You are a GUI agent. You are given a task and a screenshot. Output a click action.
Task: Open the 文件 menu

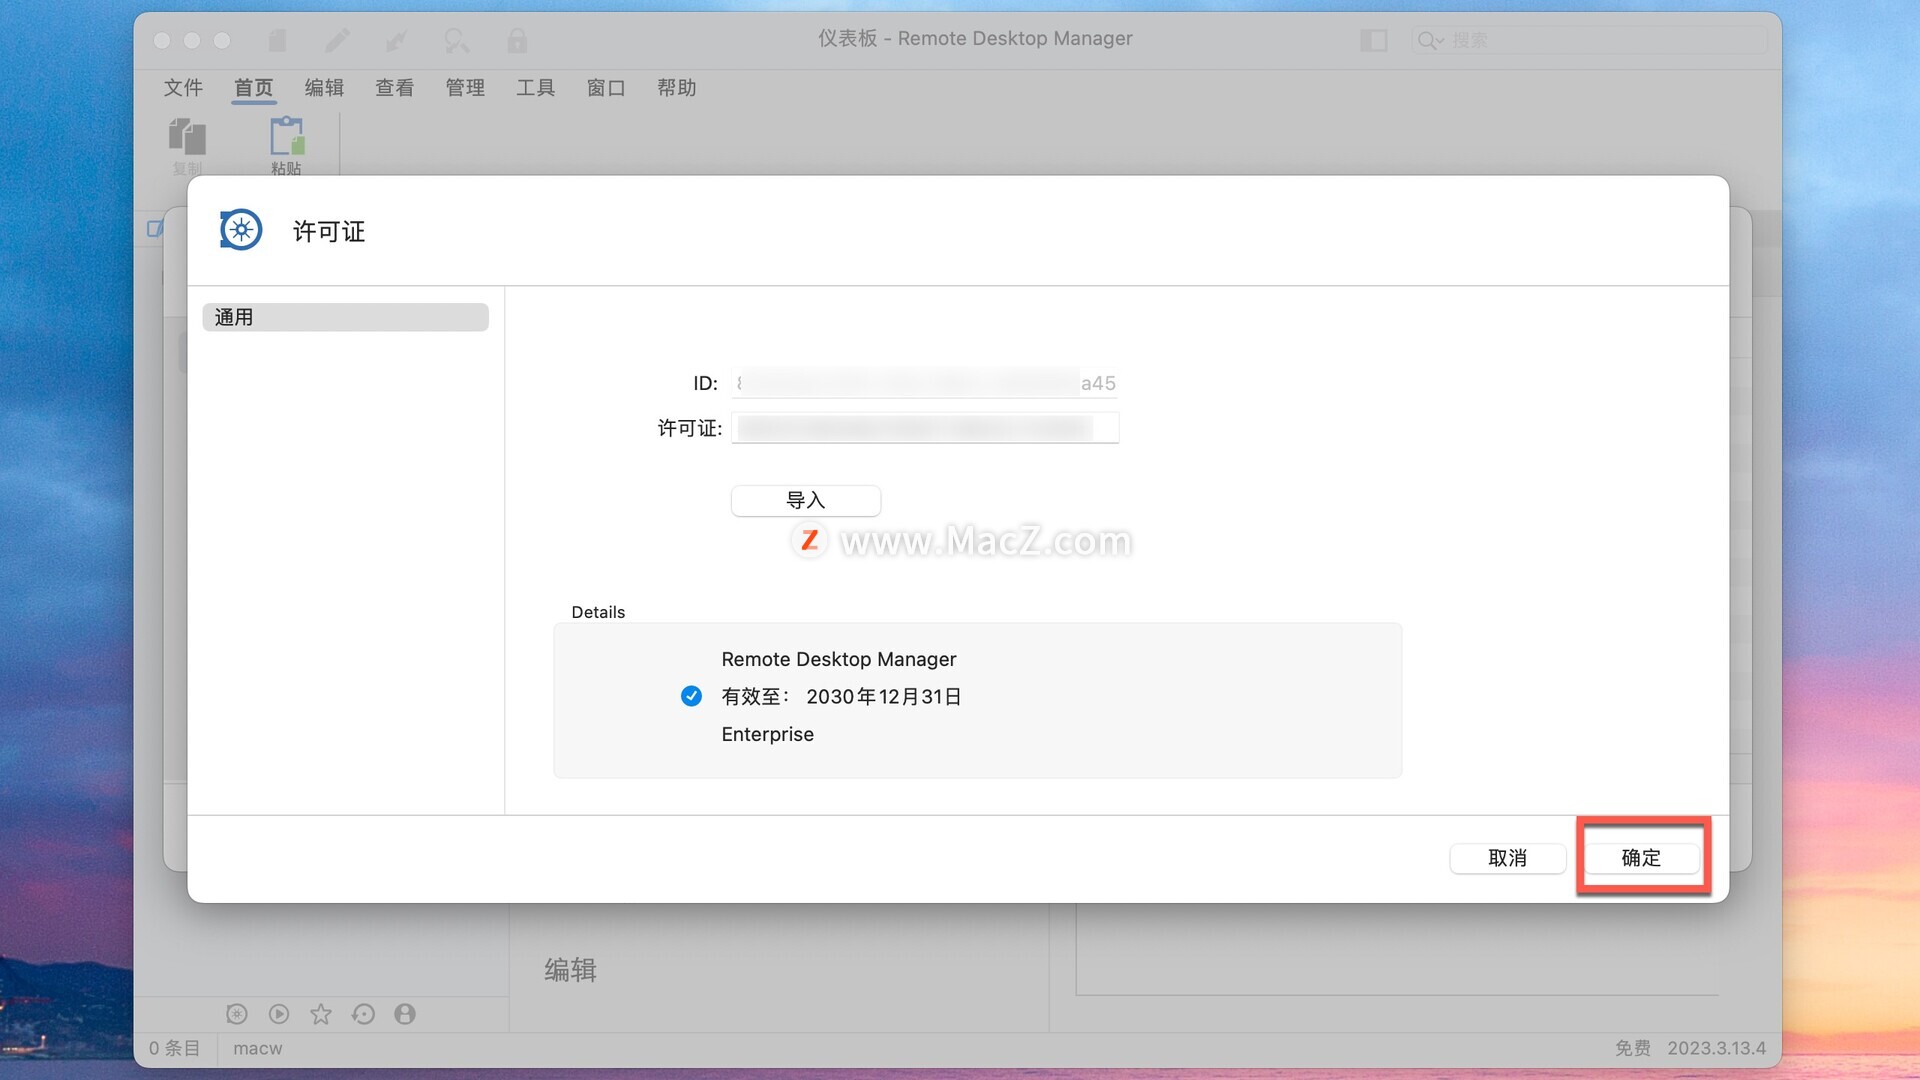(x=183, y=88)
